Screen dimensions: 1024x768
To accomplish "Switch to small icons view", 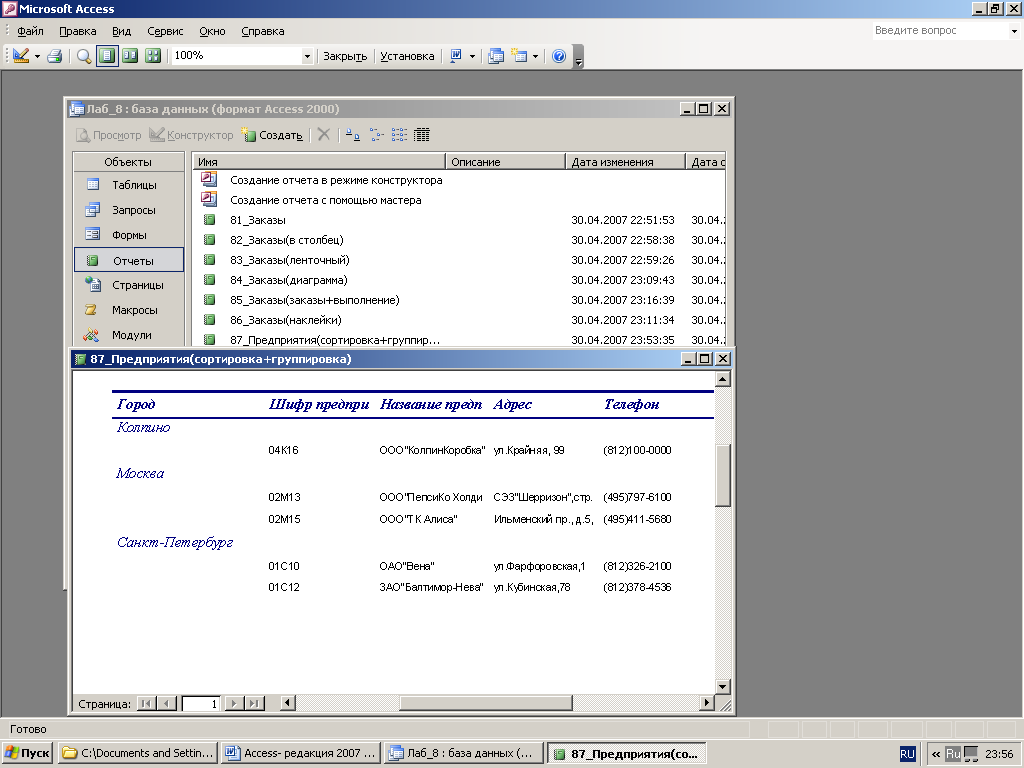I will click(376, 135).
